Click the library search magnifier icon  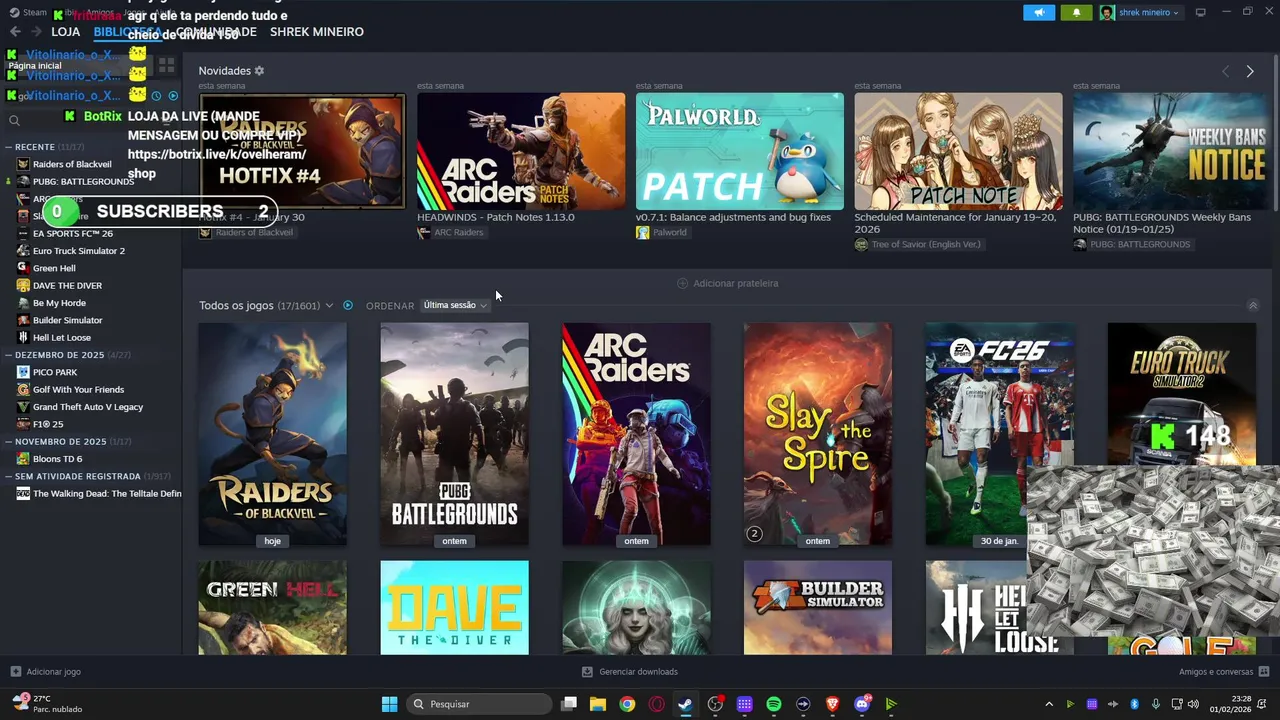click(14, 121)
